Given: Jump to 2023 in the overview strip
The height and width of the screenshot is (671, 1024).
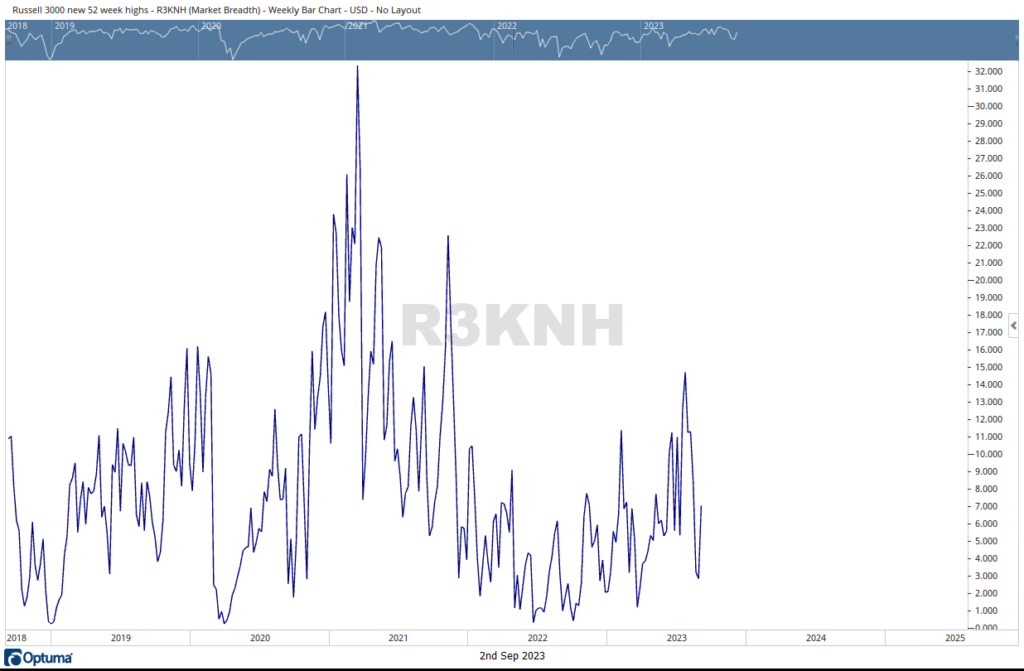Looking at the screenshot, I should [x=653, y=25].
